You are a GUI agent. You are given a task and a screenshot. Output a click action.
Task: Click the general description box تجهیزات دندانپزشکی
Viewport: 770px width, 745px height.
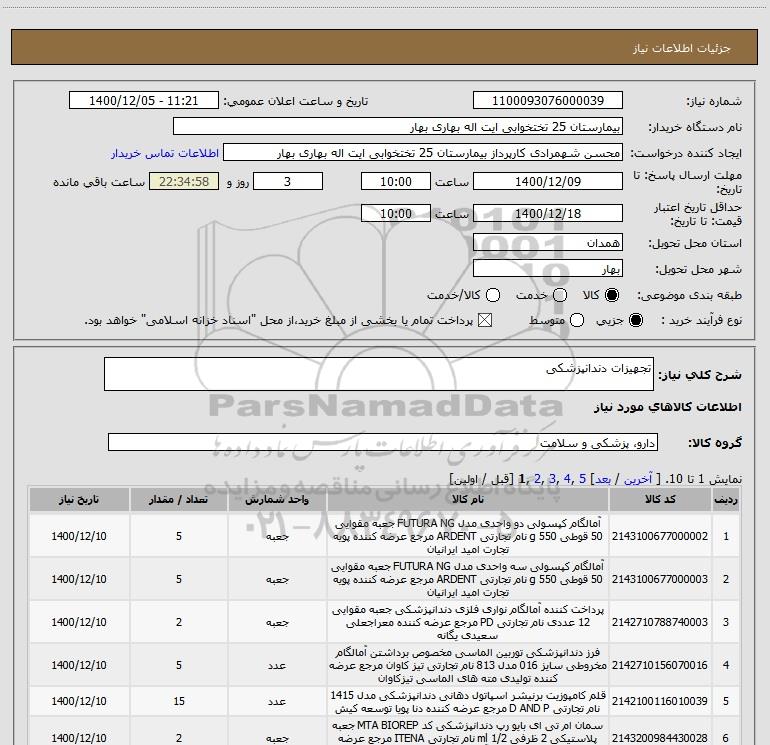(379, 374)
